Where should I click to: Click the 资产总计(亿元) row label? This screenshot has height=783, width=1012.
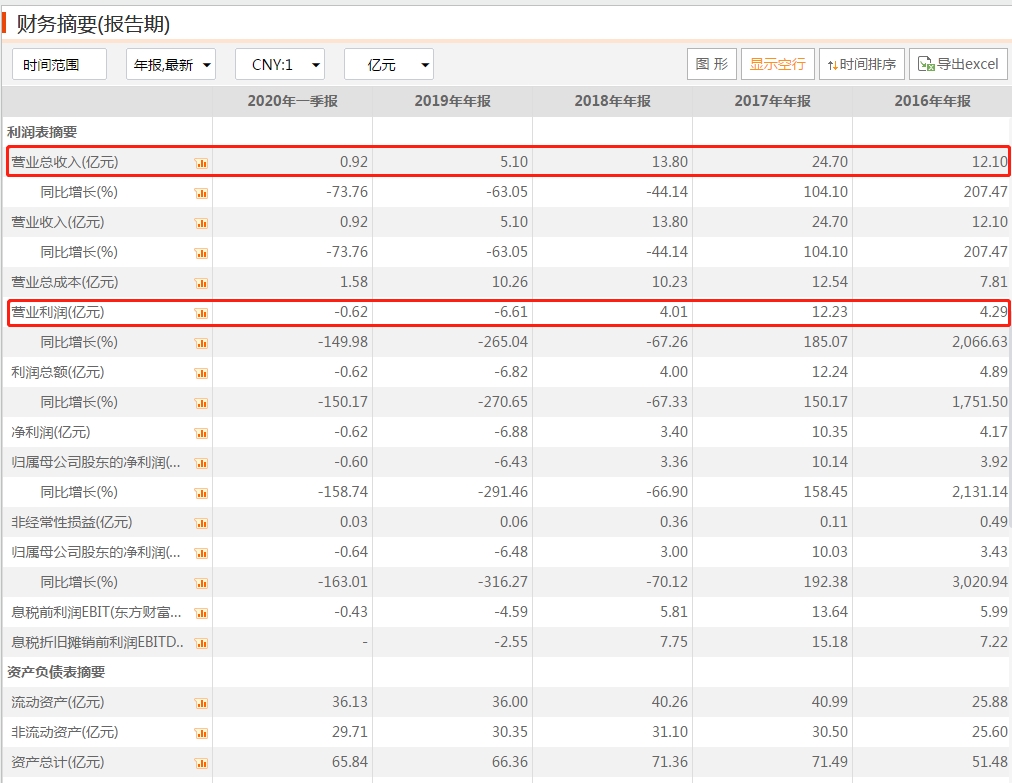pos(57,762)
